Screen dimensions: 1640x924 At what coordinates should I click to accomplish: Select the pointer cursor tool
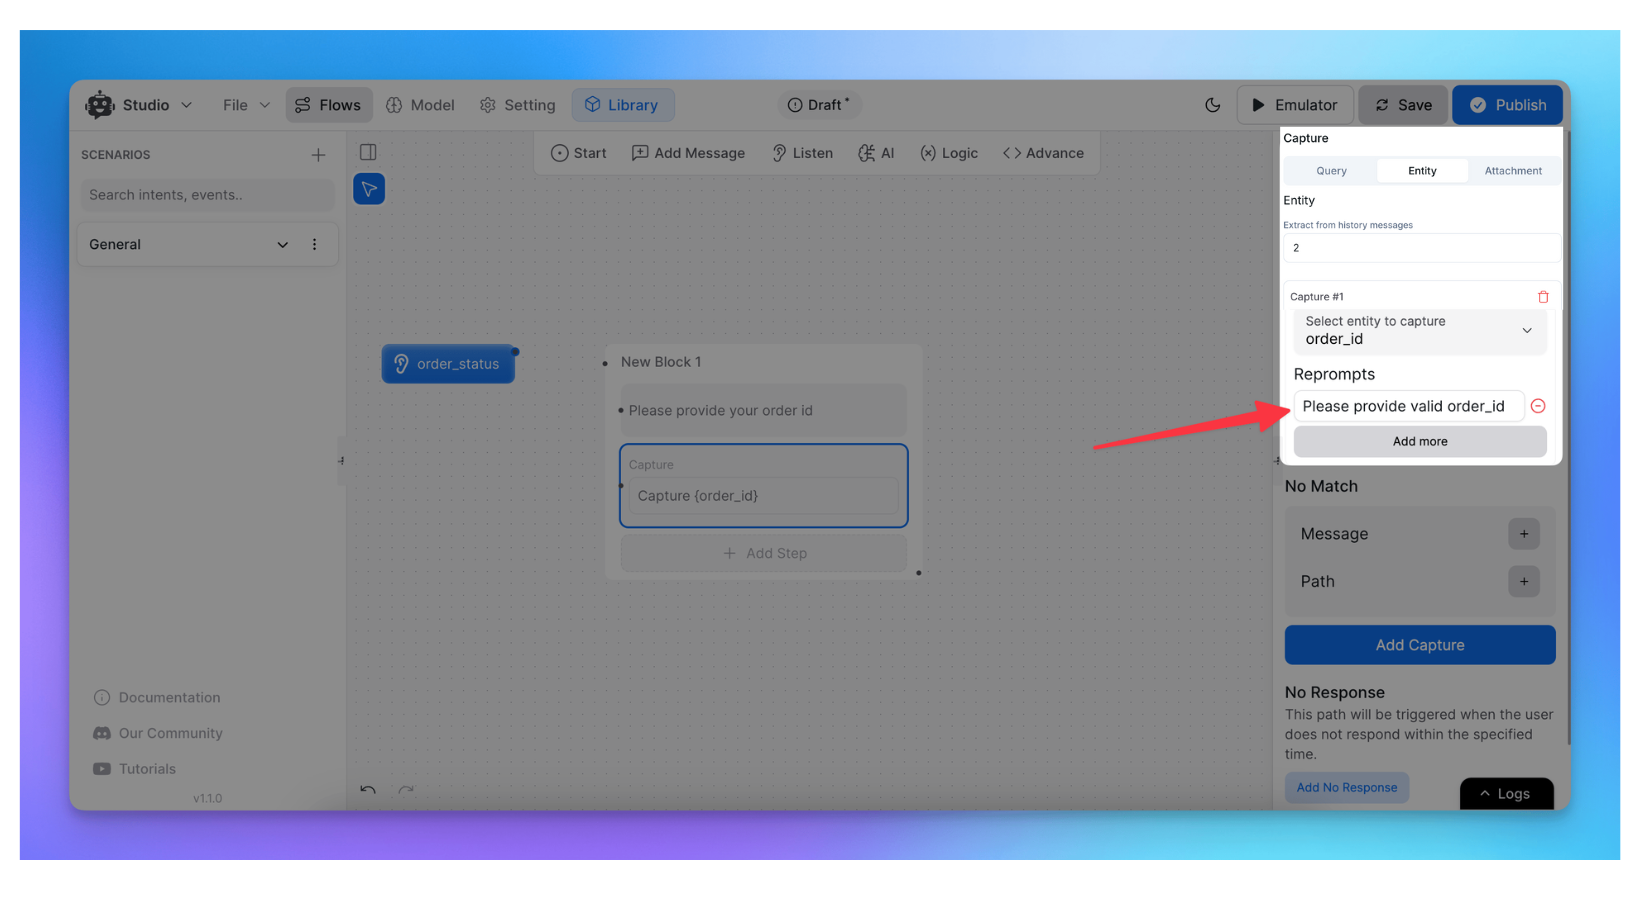[x=369, y=189]
